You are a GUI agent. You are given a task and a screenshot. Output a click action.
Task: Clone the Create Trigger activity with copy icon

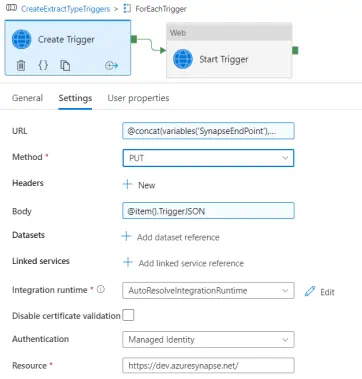coord(65,65)
